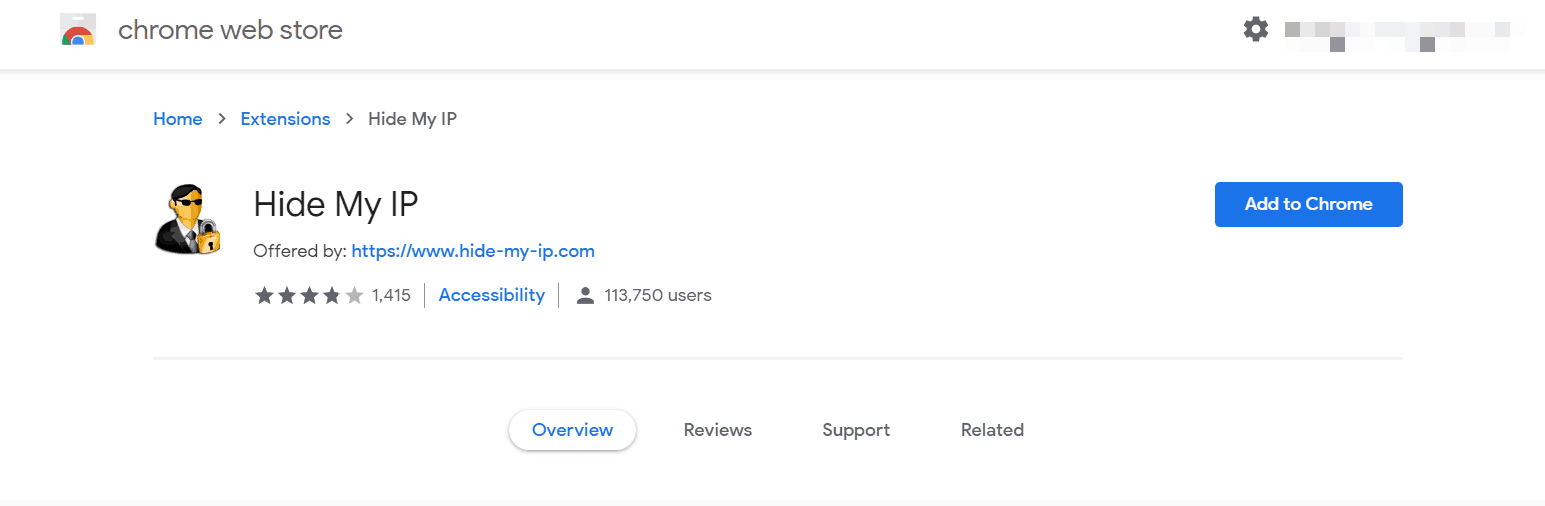Click the first rating star
Viewport: 1545px width, 506px height.
coord(264,295)
